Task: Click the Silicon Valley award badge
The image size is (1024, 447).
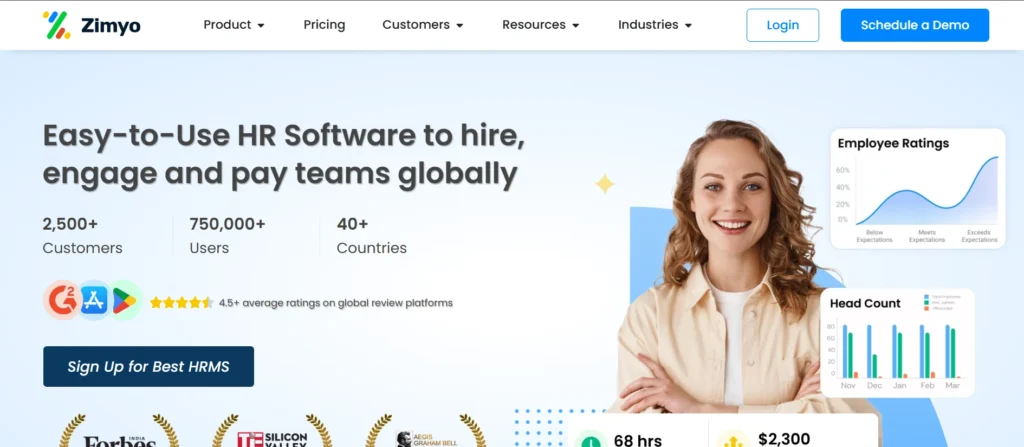Action: (271, 434)
